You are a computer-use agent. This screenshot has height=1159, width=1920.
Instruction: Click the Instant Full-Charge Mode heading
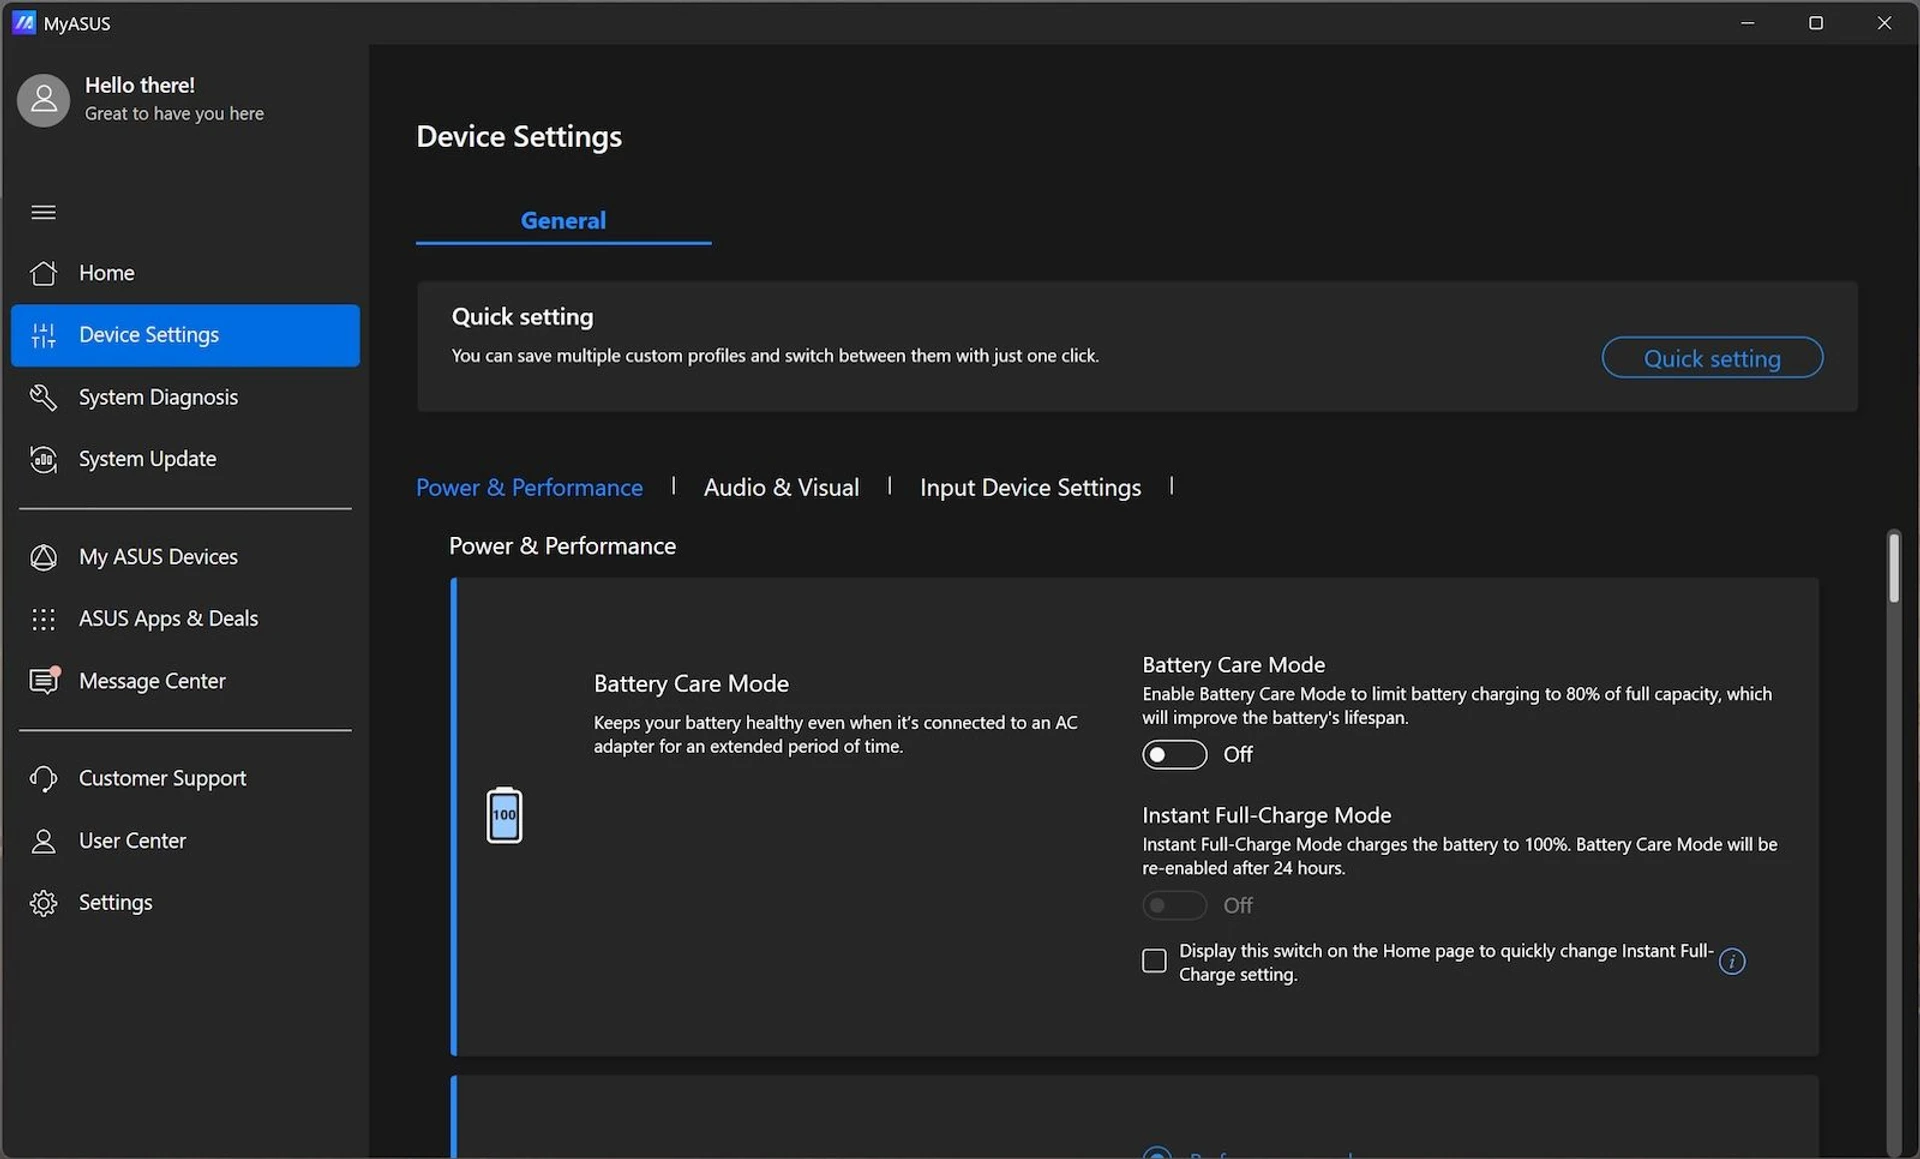1266,815
